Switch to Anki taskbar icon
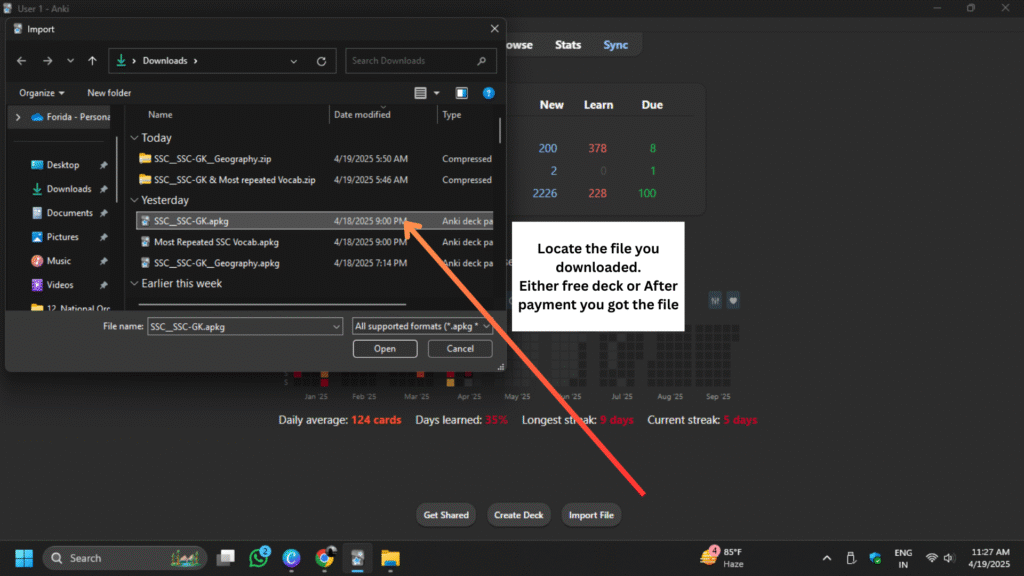1024x576 pixels. tap(357, 558)
